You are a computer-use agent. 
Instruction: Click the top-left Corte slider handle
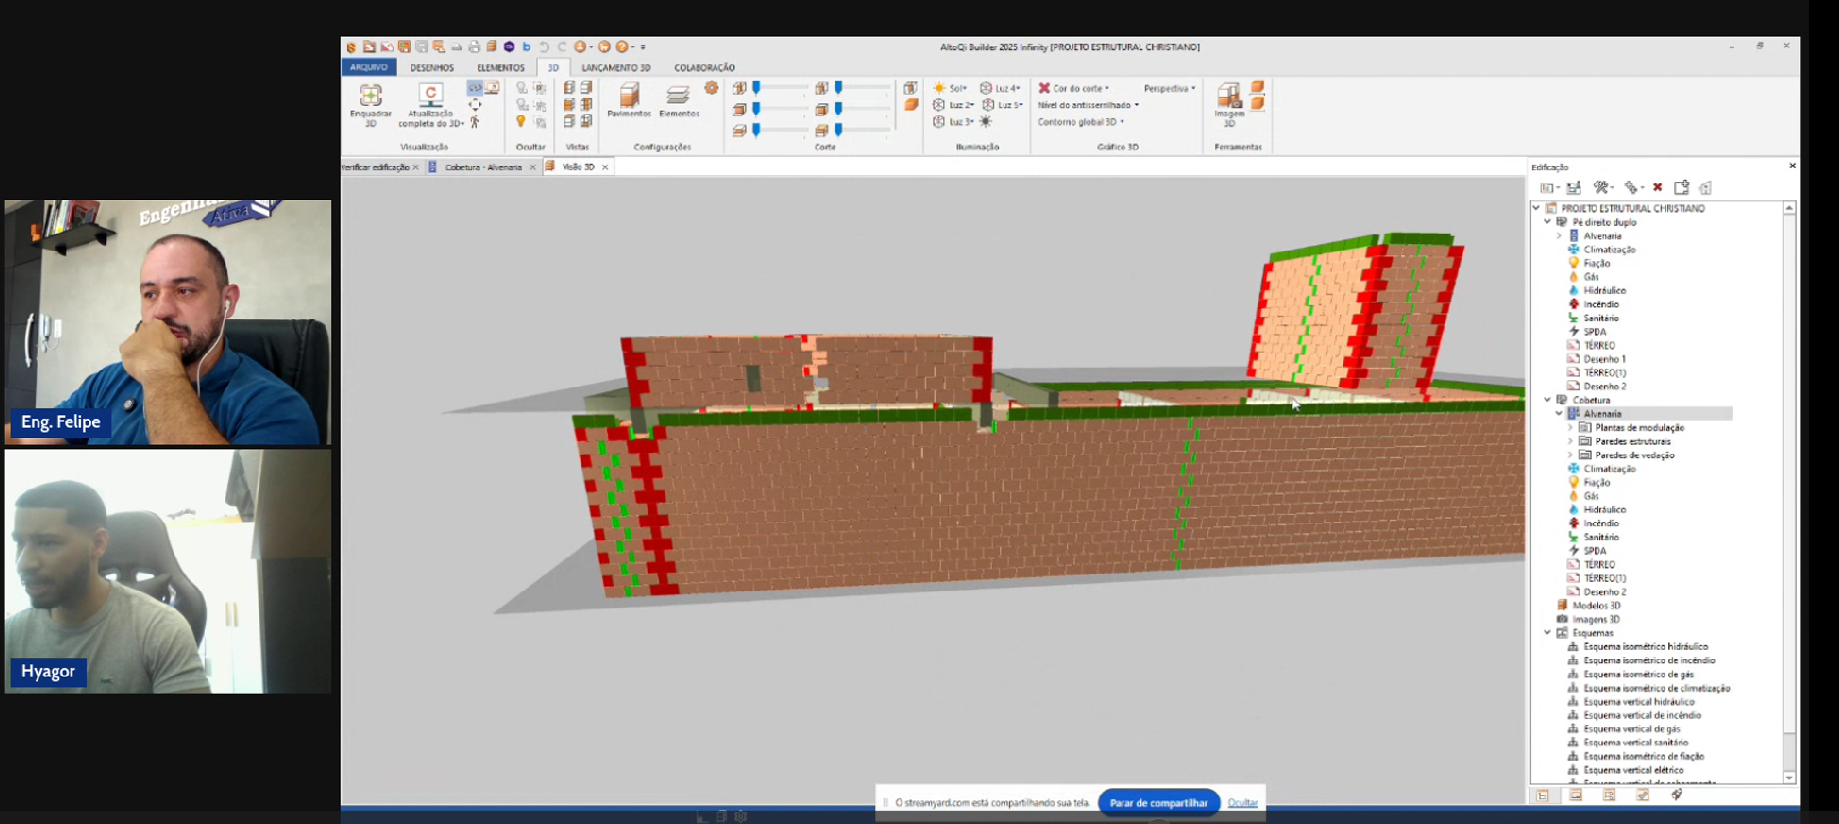(757, 88)
